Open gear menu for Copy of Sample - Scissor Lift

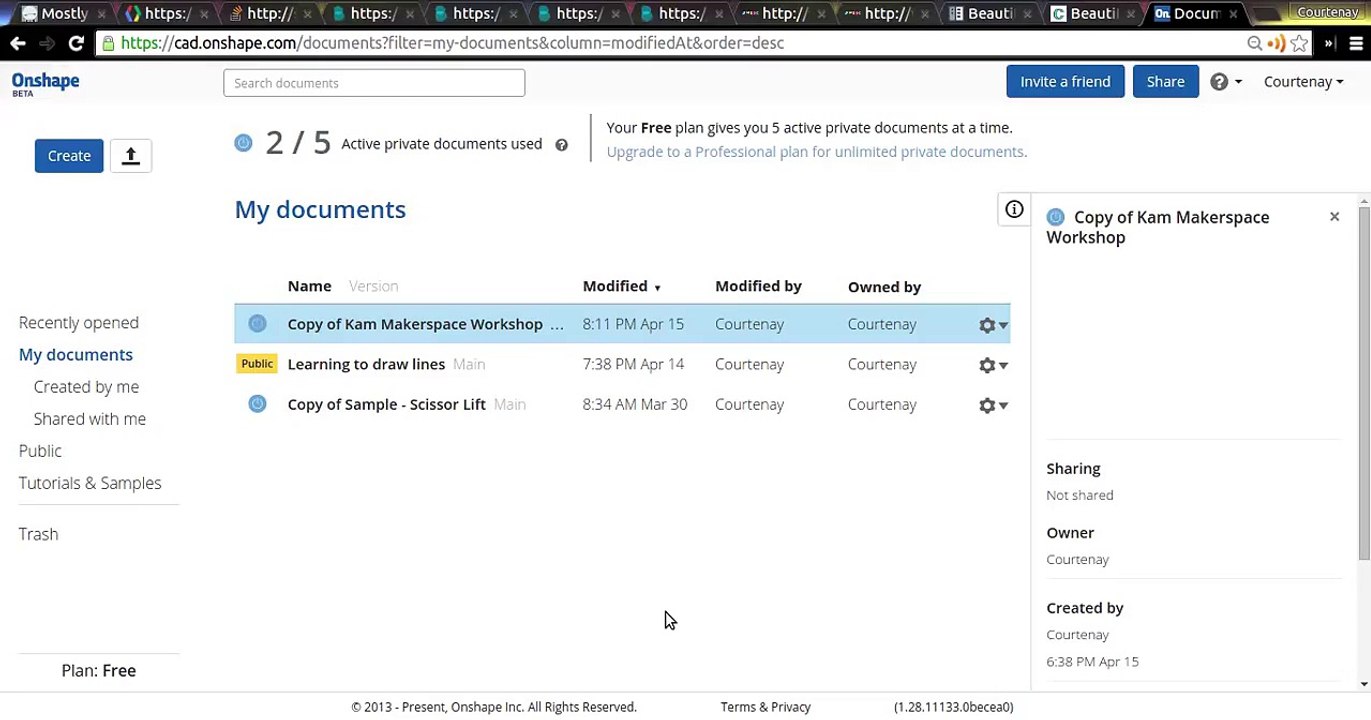993,405
